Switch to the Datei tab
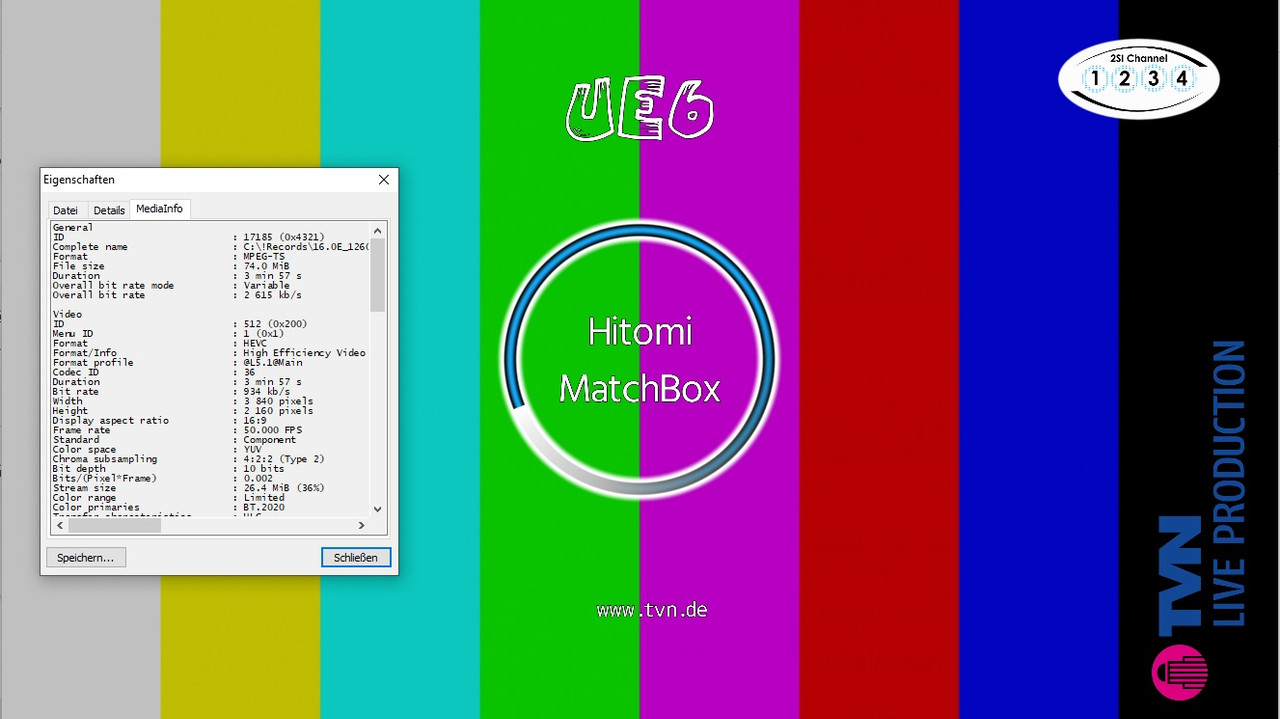Image resolution: width=1280 pixels, height=719 pixels. point(65,210)
